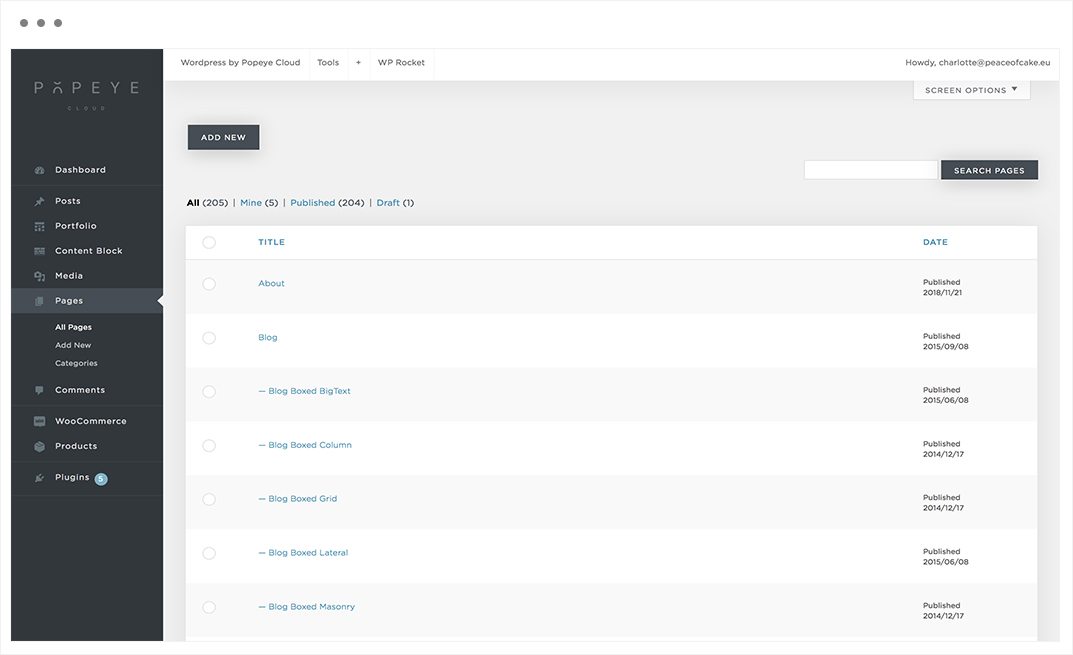1073x655 pixels.
Task: Go to Posts in the sidebar
Action: pyautogui.click(x=68, y=201)
